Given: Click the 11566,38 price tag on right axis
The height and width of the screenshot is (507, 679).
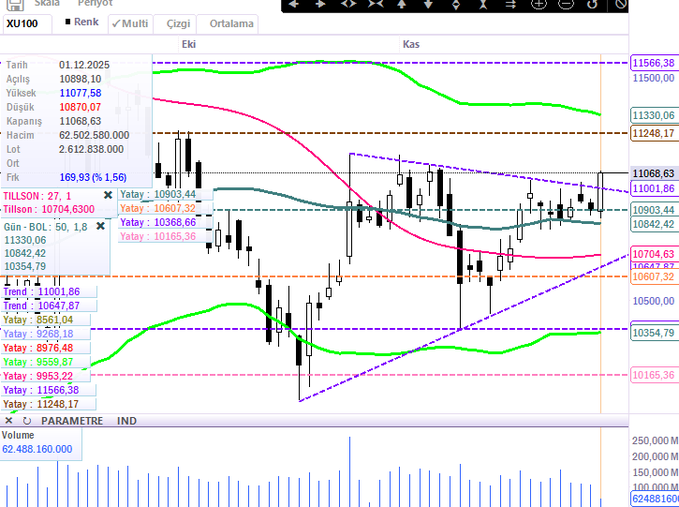Looking at the screenshot, I should tap(654, 63).
